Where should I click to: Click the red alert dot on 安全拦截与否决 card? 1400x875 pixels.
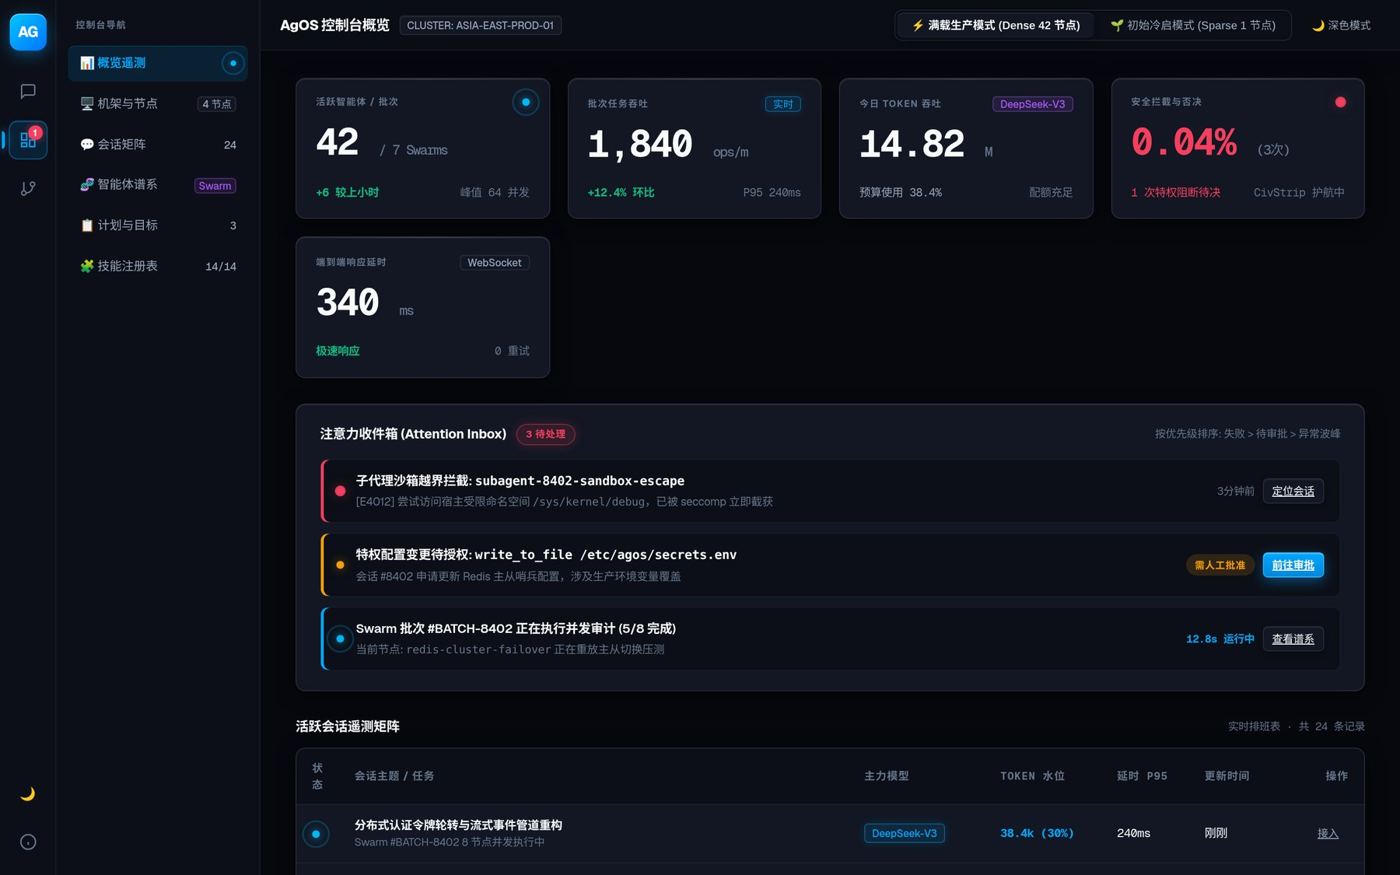(1340, 102)
